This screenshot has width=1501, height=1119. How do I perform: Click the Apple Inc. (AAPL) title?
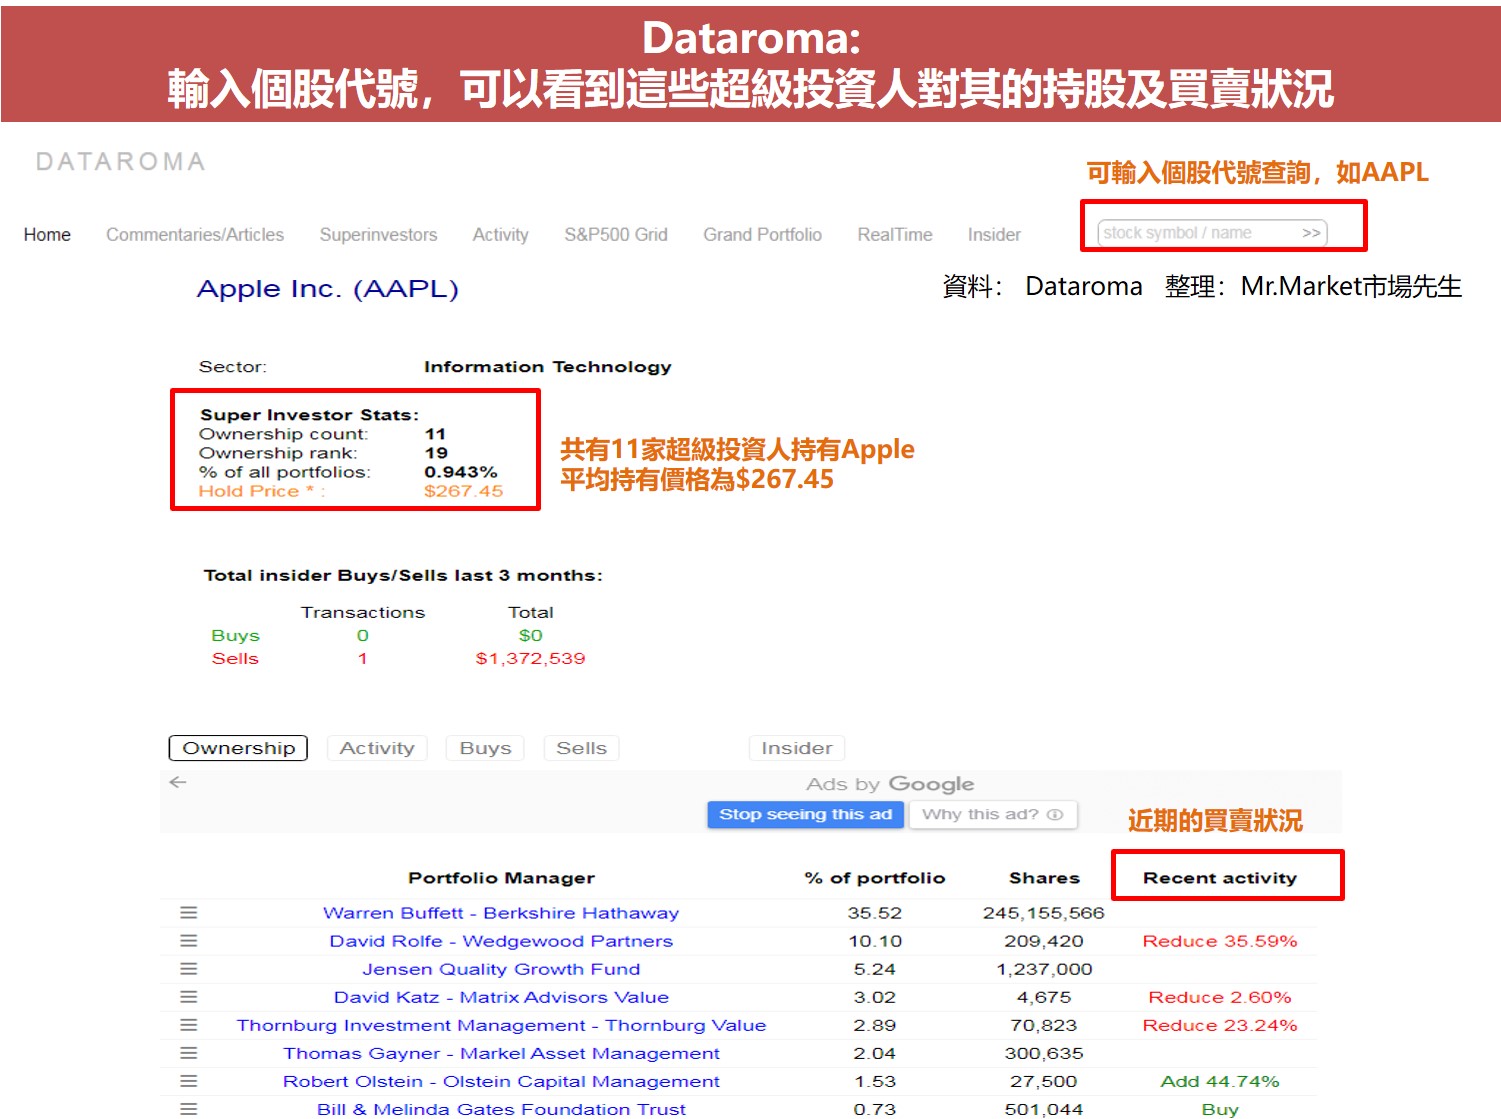(327, 289)
